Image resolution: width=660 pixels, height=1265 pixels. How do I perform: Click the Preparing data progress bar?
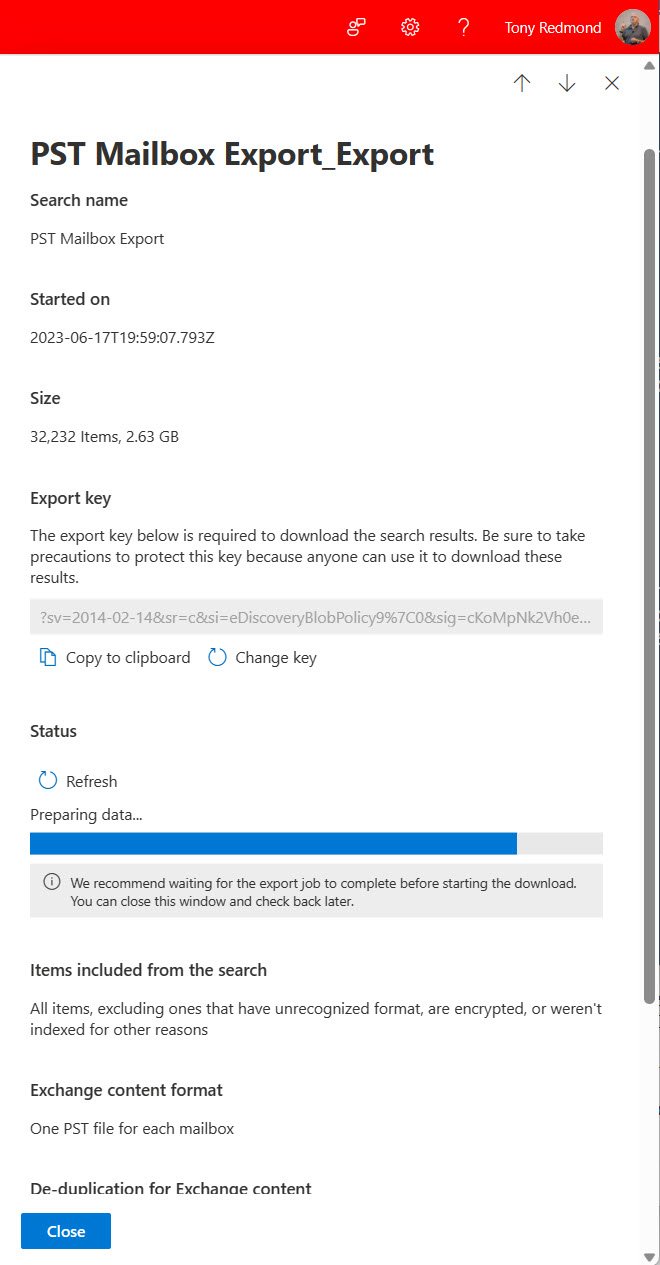(x=316, y=843)
